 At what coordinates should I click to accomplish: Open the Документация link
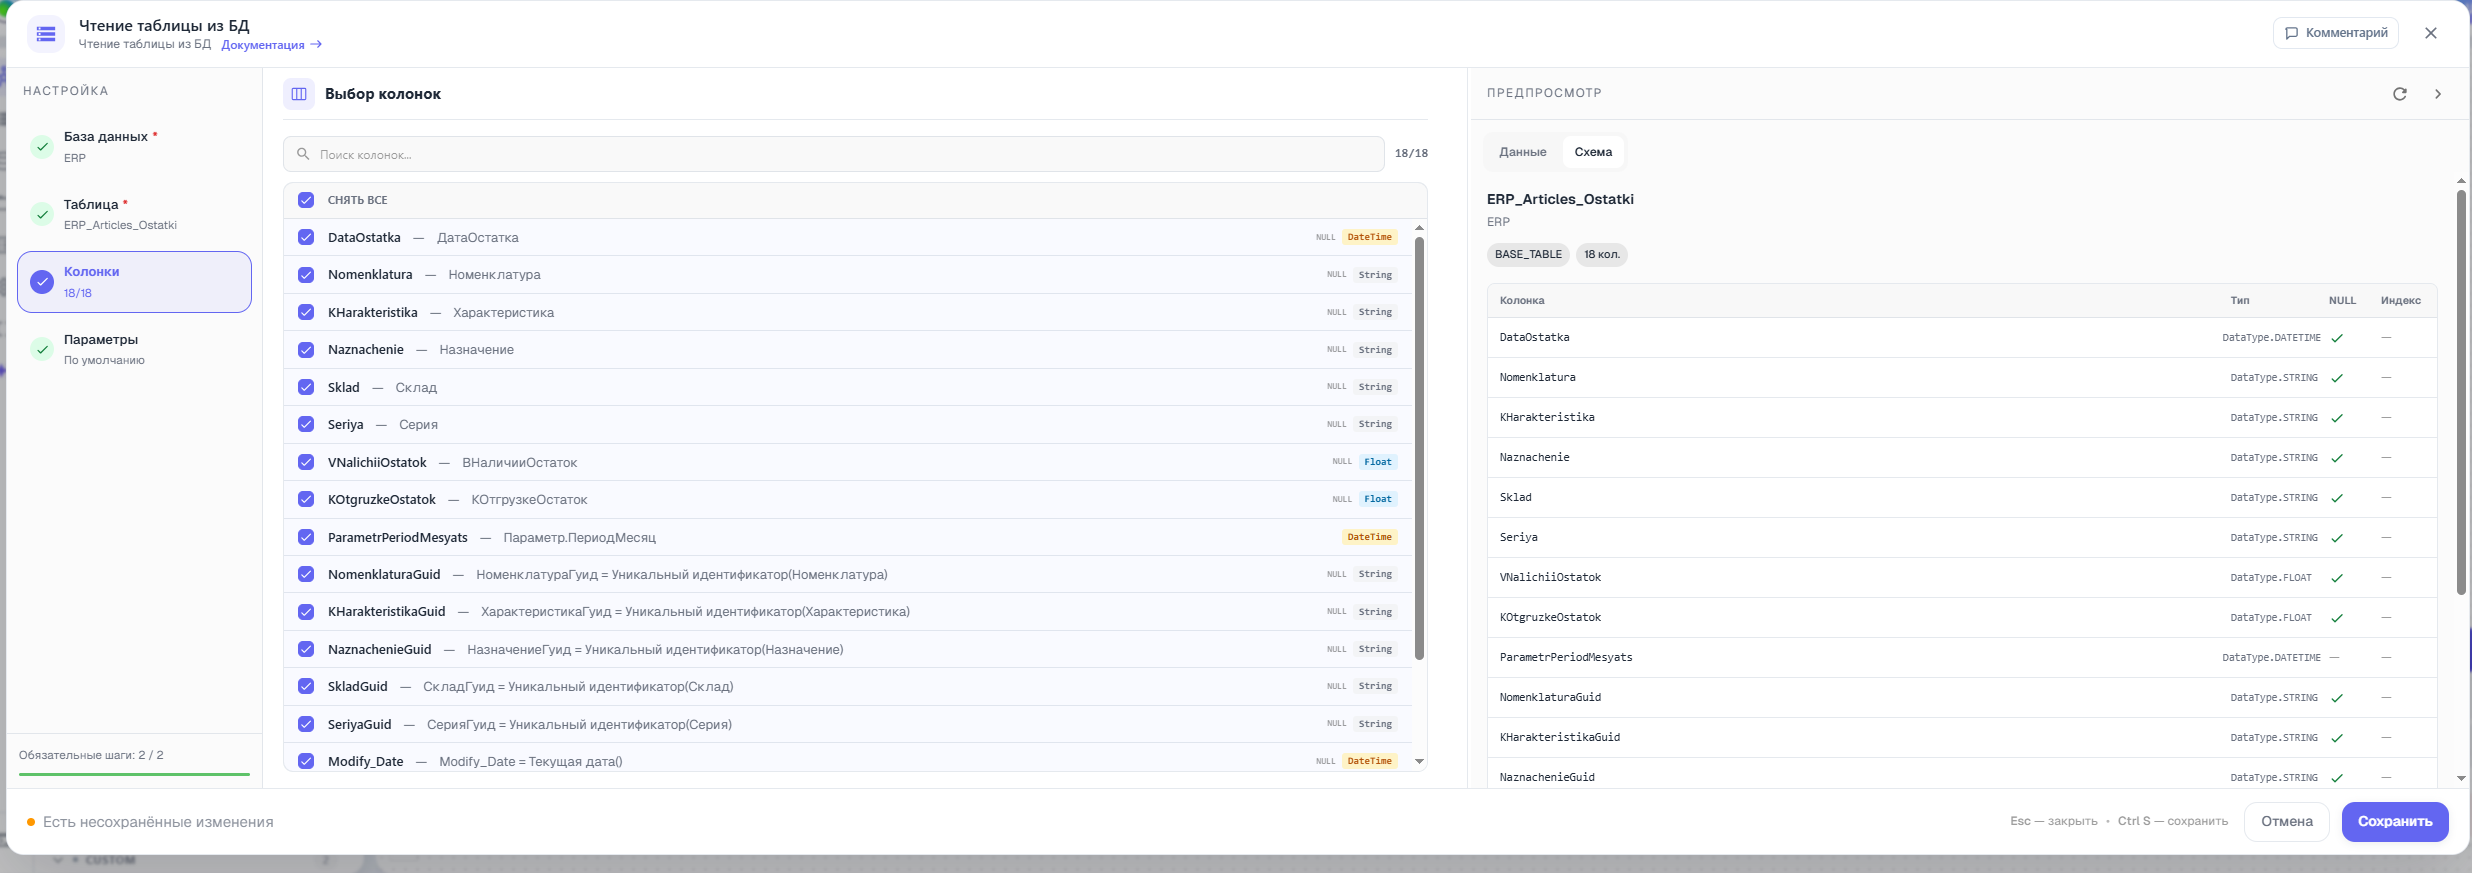pyautogui.click(x=271, y=45)
